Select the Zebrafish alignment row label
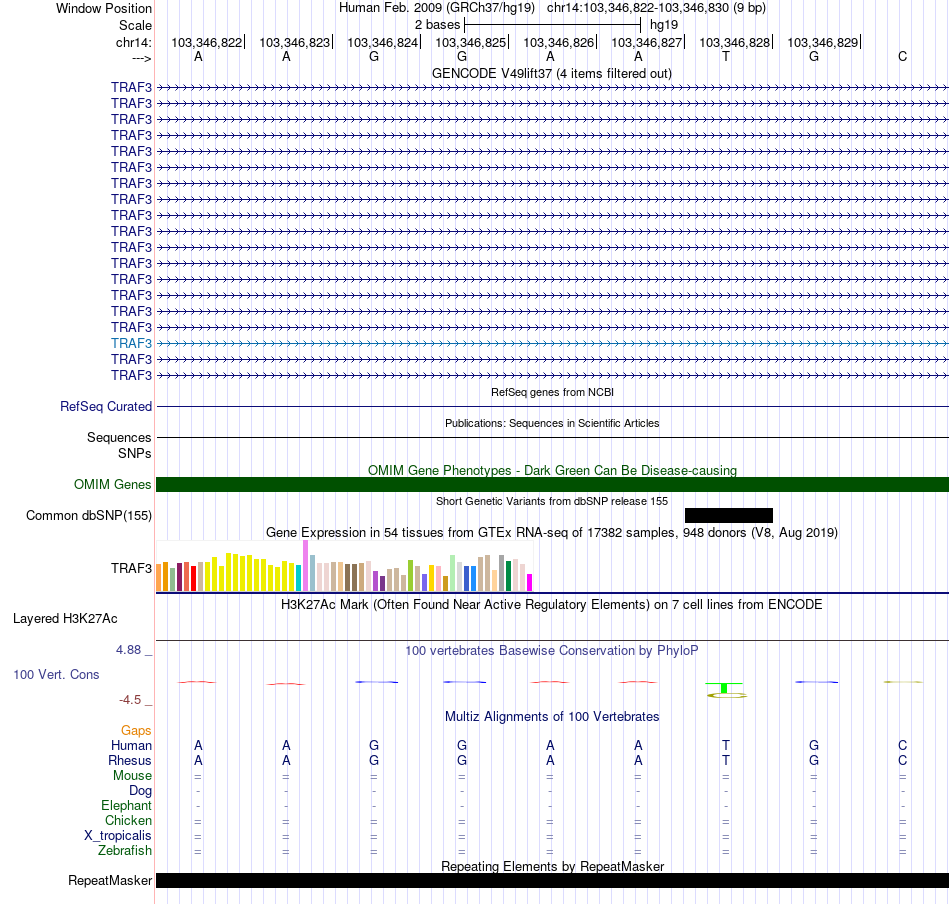Screen dimensions: 950x904 pyautogui.click(x=125, y=851)
